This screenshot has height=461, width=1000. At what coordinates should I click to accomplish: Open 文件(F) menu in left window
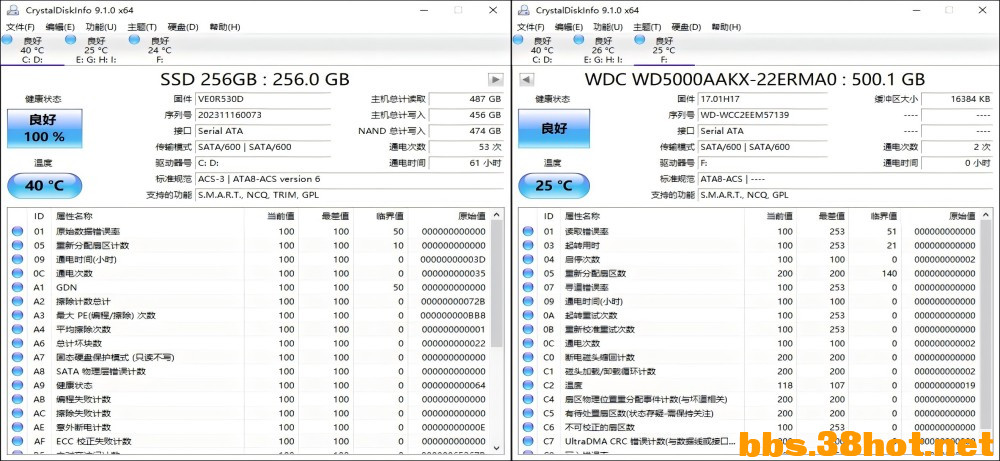[20, 27]
